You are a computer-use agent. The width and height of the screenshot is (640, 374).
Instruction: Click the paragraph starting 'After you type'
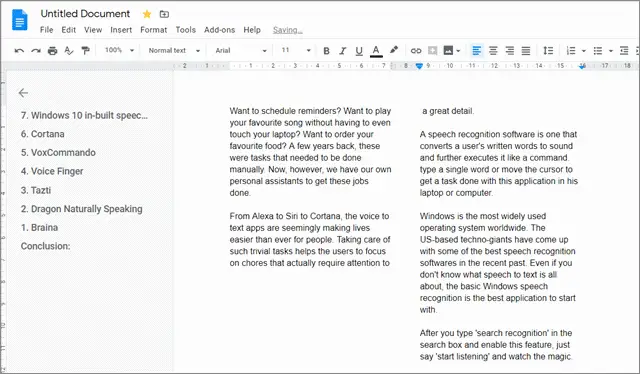(x=496, y=345)
